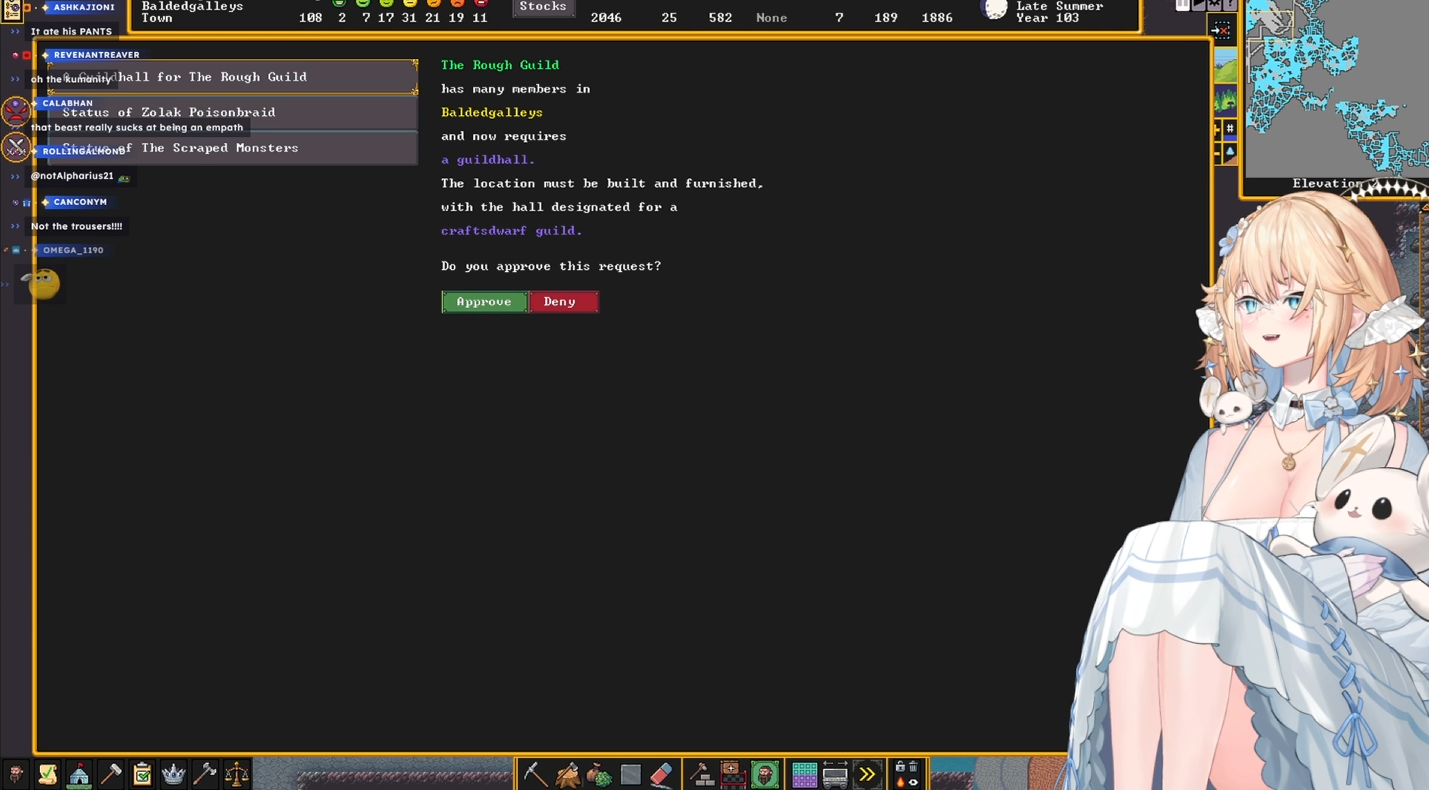Open the nobles crown icon
Screen dimensions: 1429x790
(x=173, y=774)
